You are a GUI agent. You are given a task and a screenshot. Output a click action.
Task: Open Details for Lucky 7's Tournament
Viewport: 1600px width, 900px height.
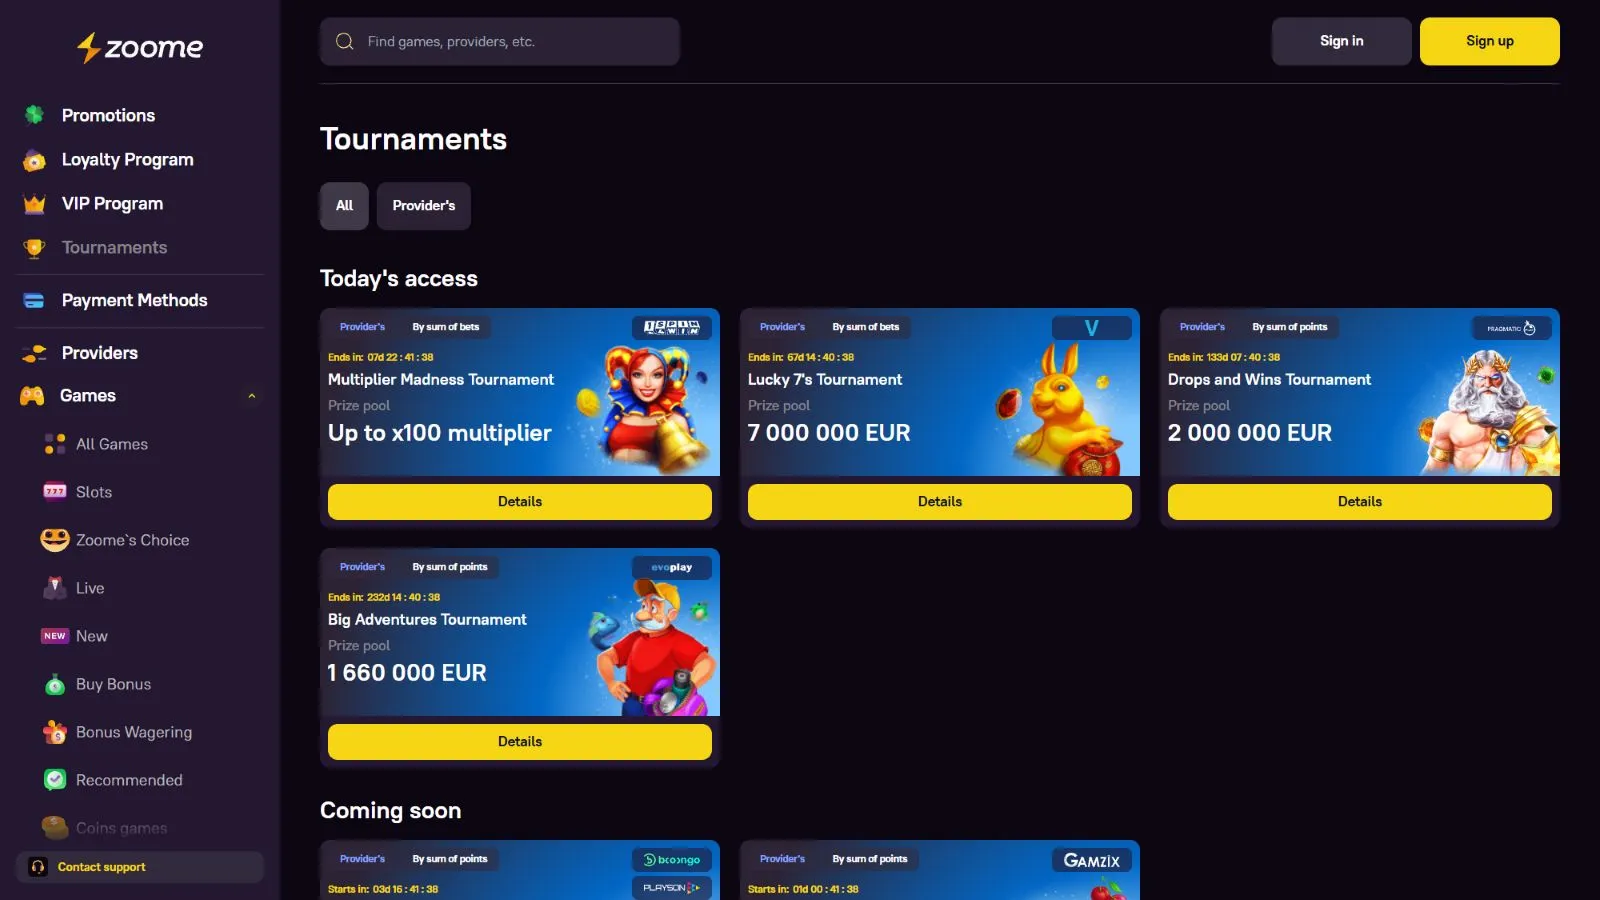(940, 502)
